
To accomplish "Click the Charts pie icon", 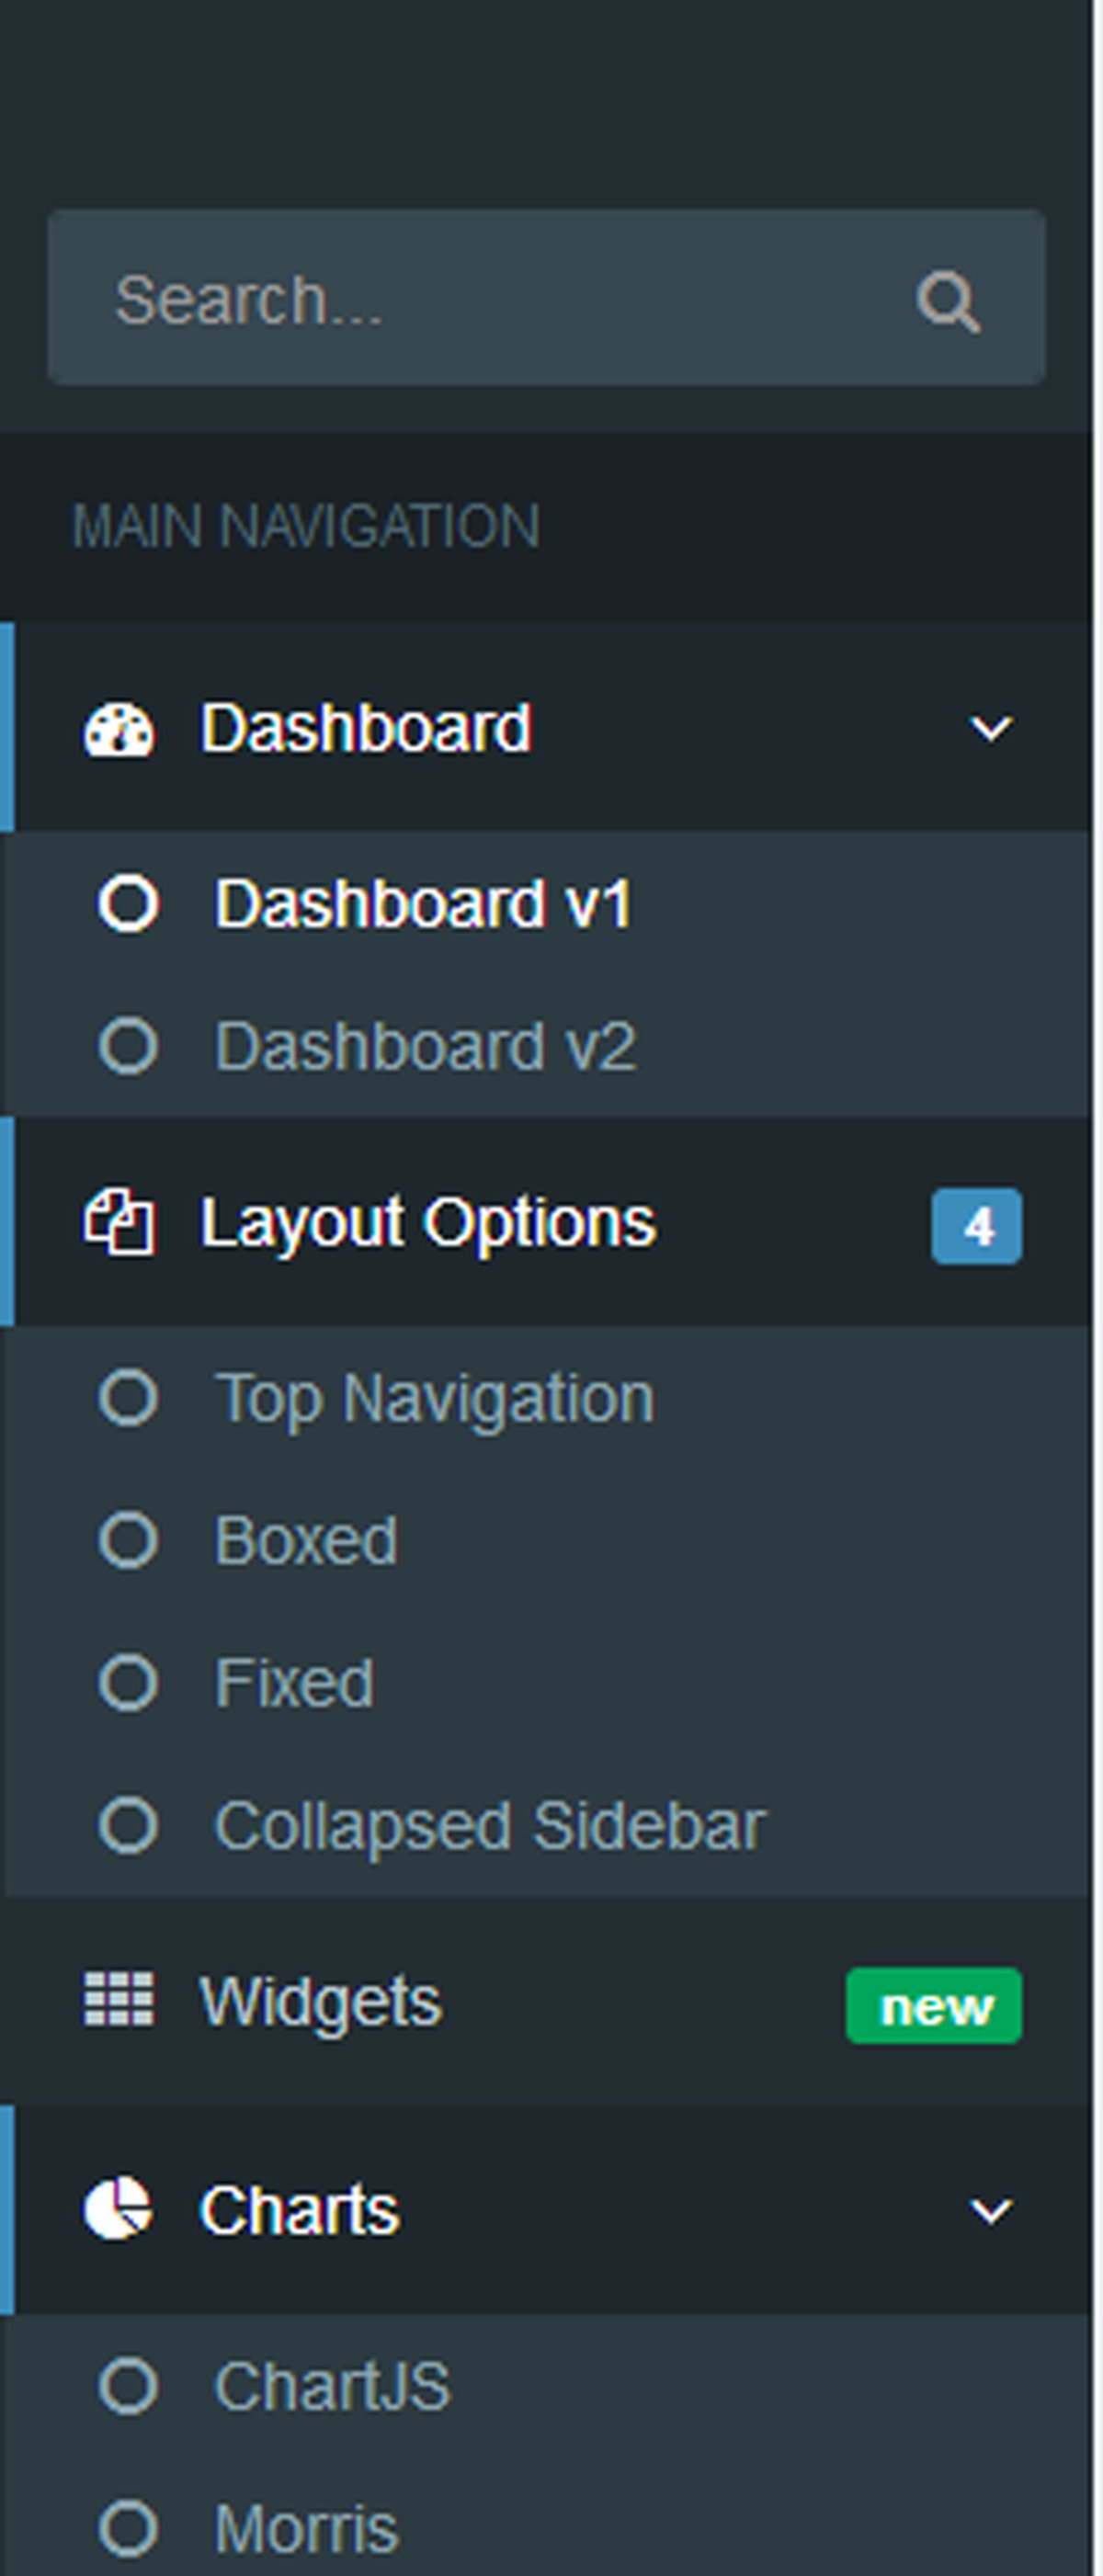I will [x=118, y=2209].
